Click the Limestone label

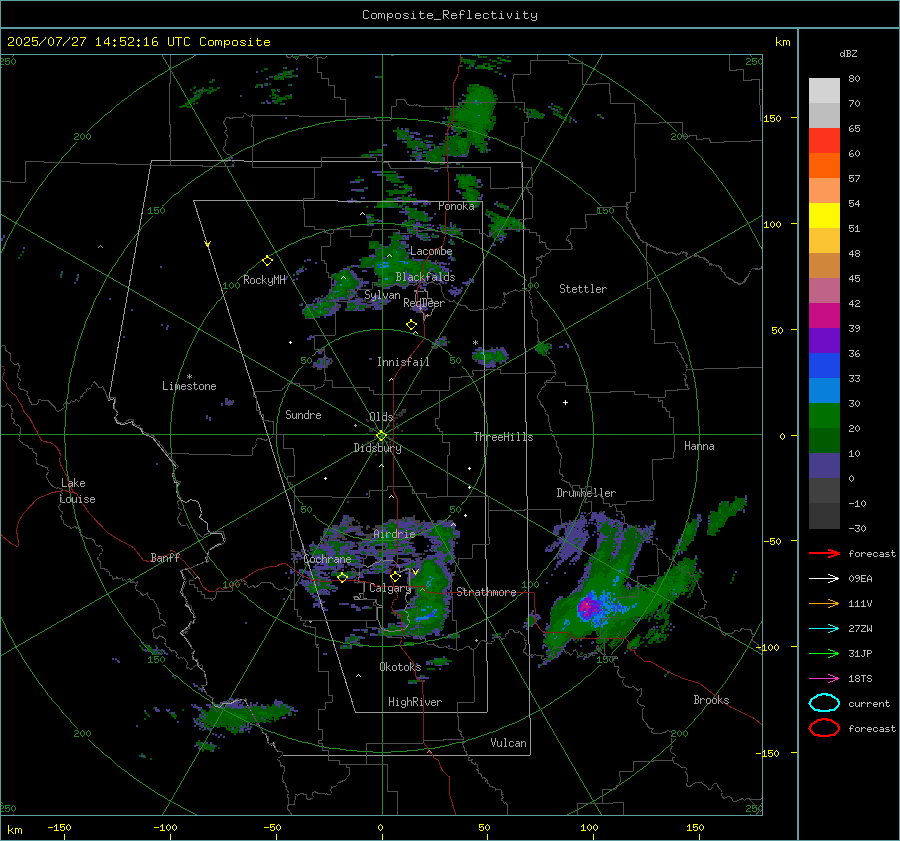tap(189, 386)
